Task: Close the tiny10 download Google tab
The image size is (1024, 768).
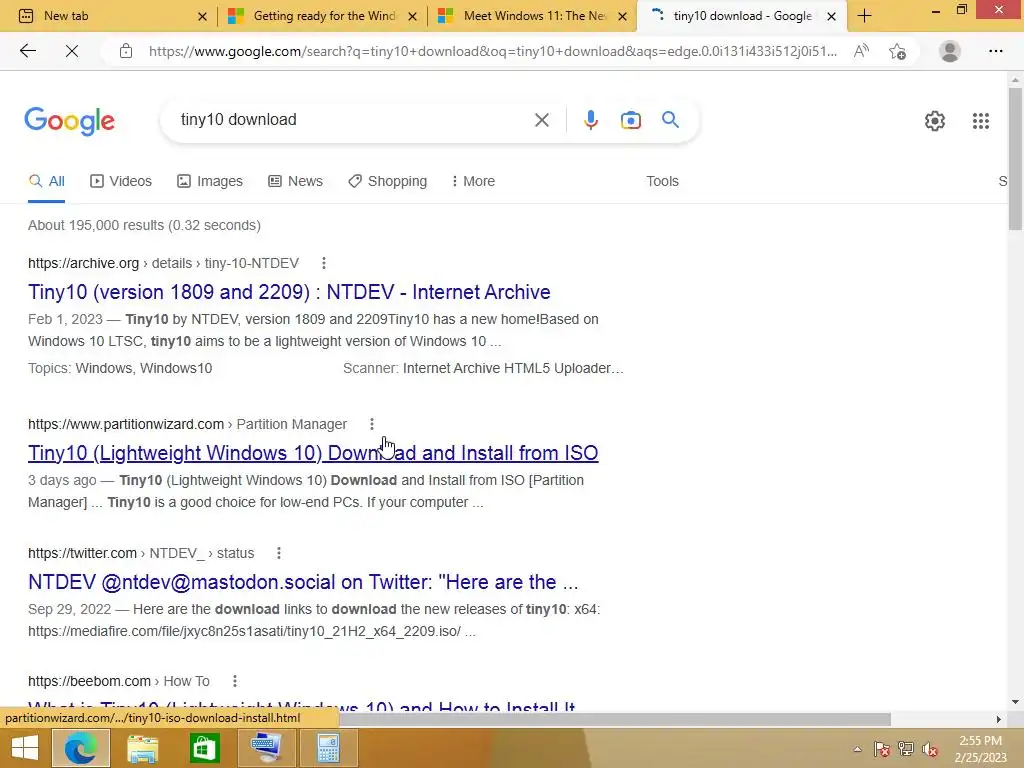Action: pyautogui.click(x=831, y=16)
